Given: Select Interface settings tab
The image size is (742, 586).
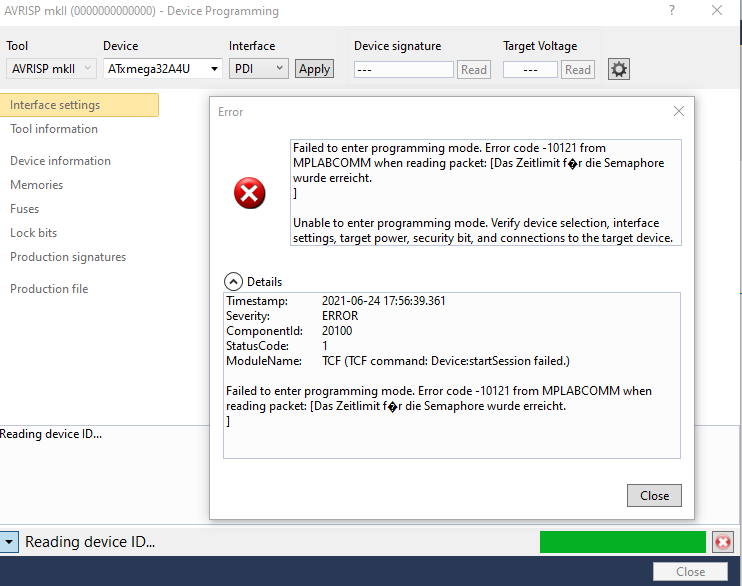Looking at the screenshot, I should click(79, 105).
